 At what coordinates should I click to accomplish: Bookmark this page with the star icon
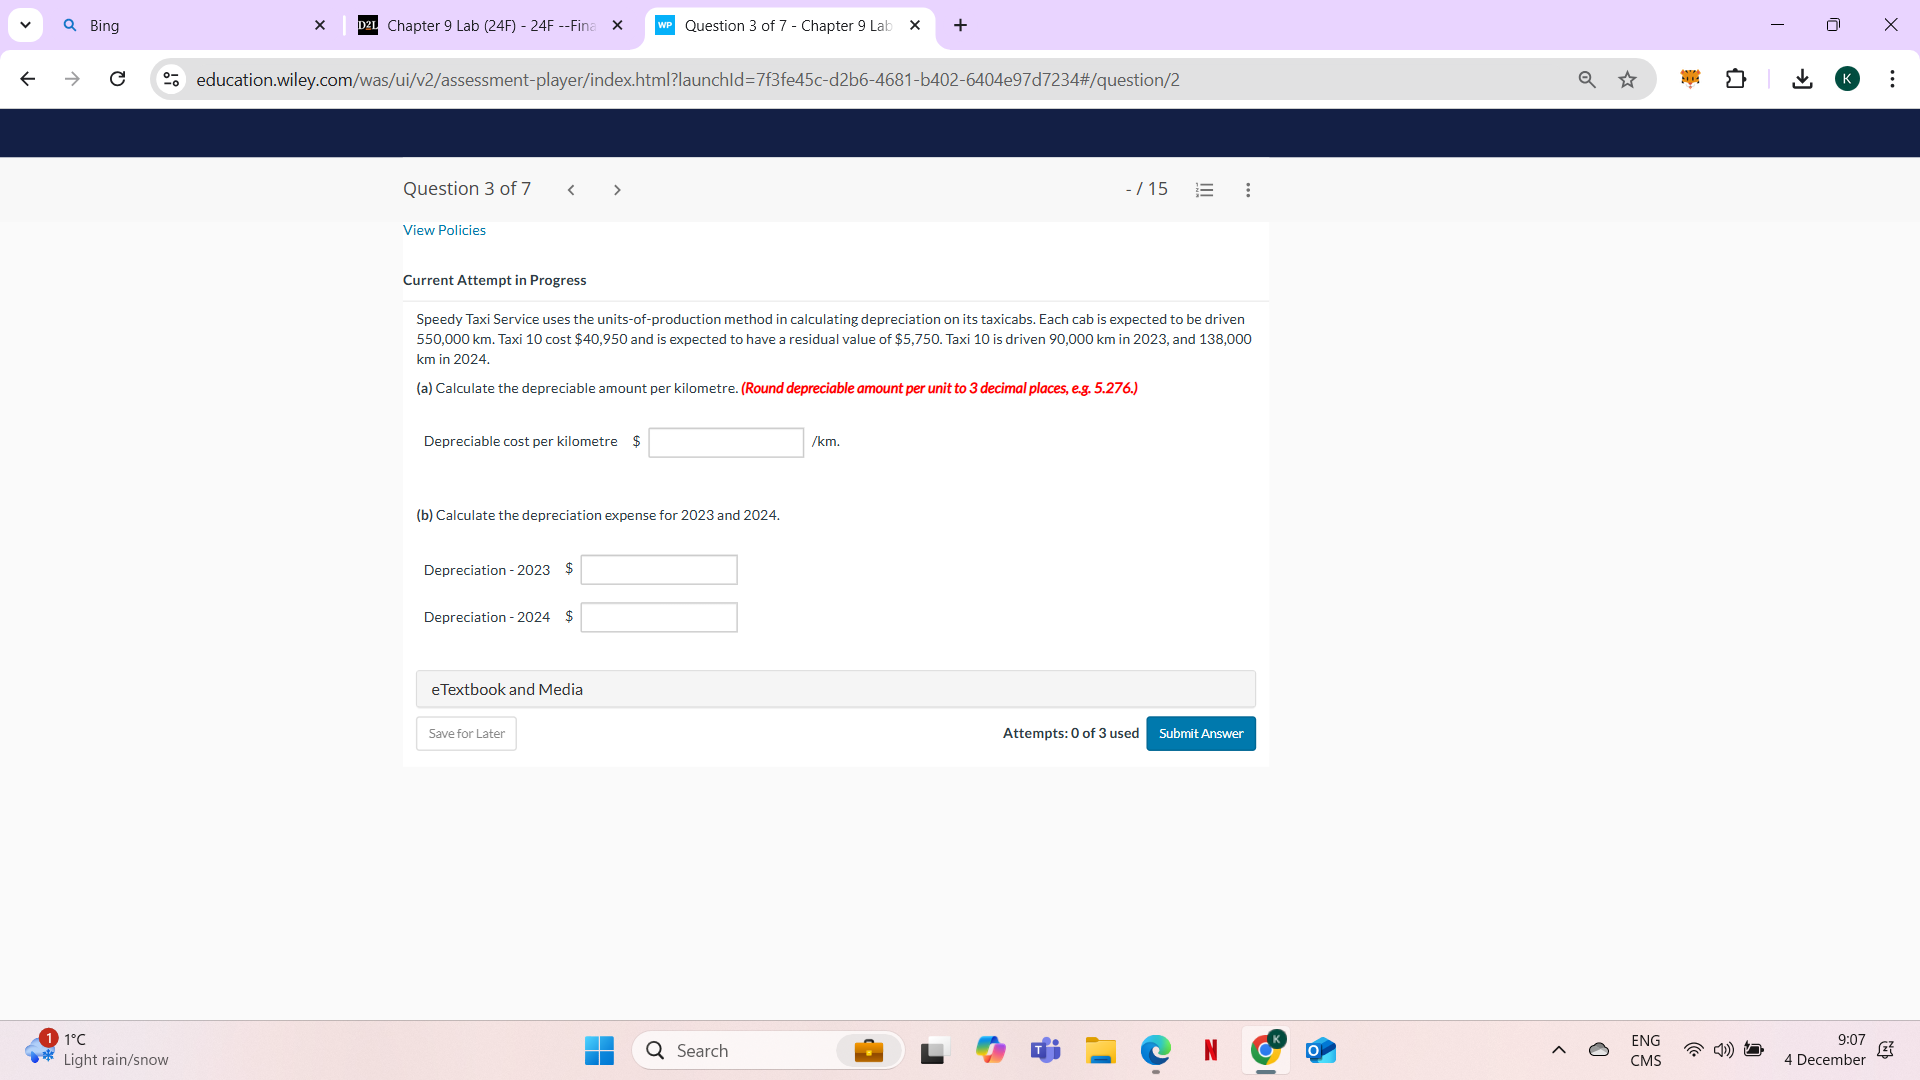pos(1627,79)
